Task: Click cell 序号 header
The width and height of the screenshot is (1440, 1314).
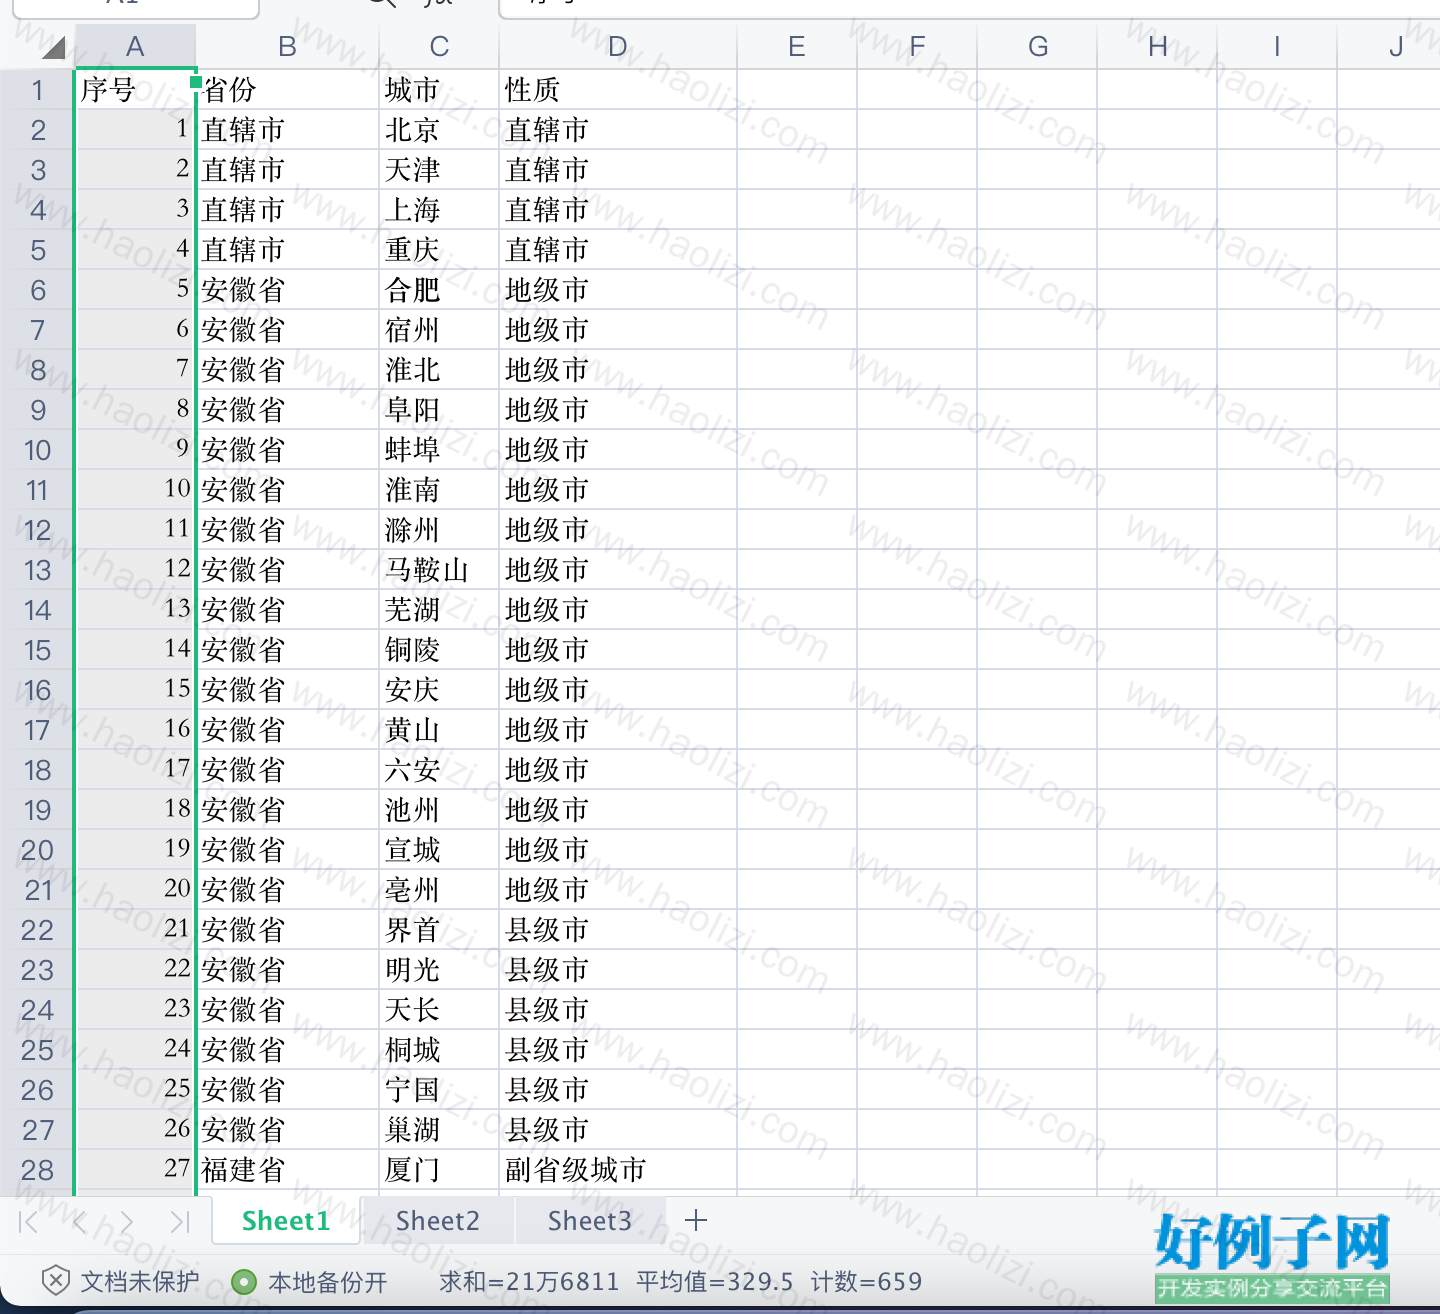Action: pos(135,90)
